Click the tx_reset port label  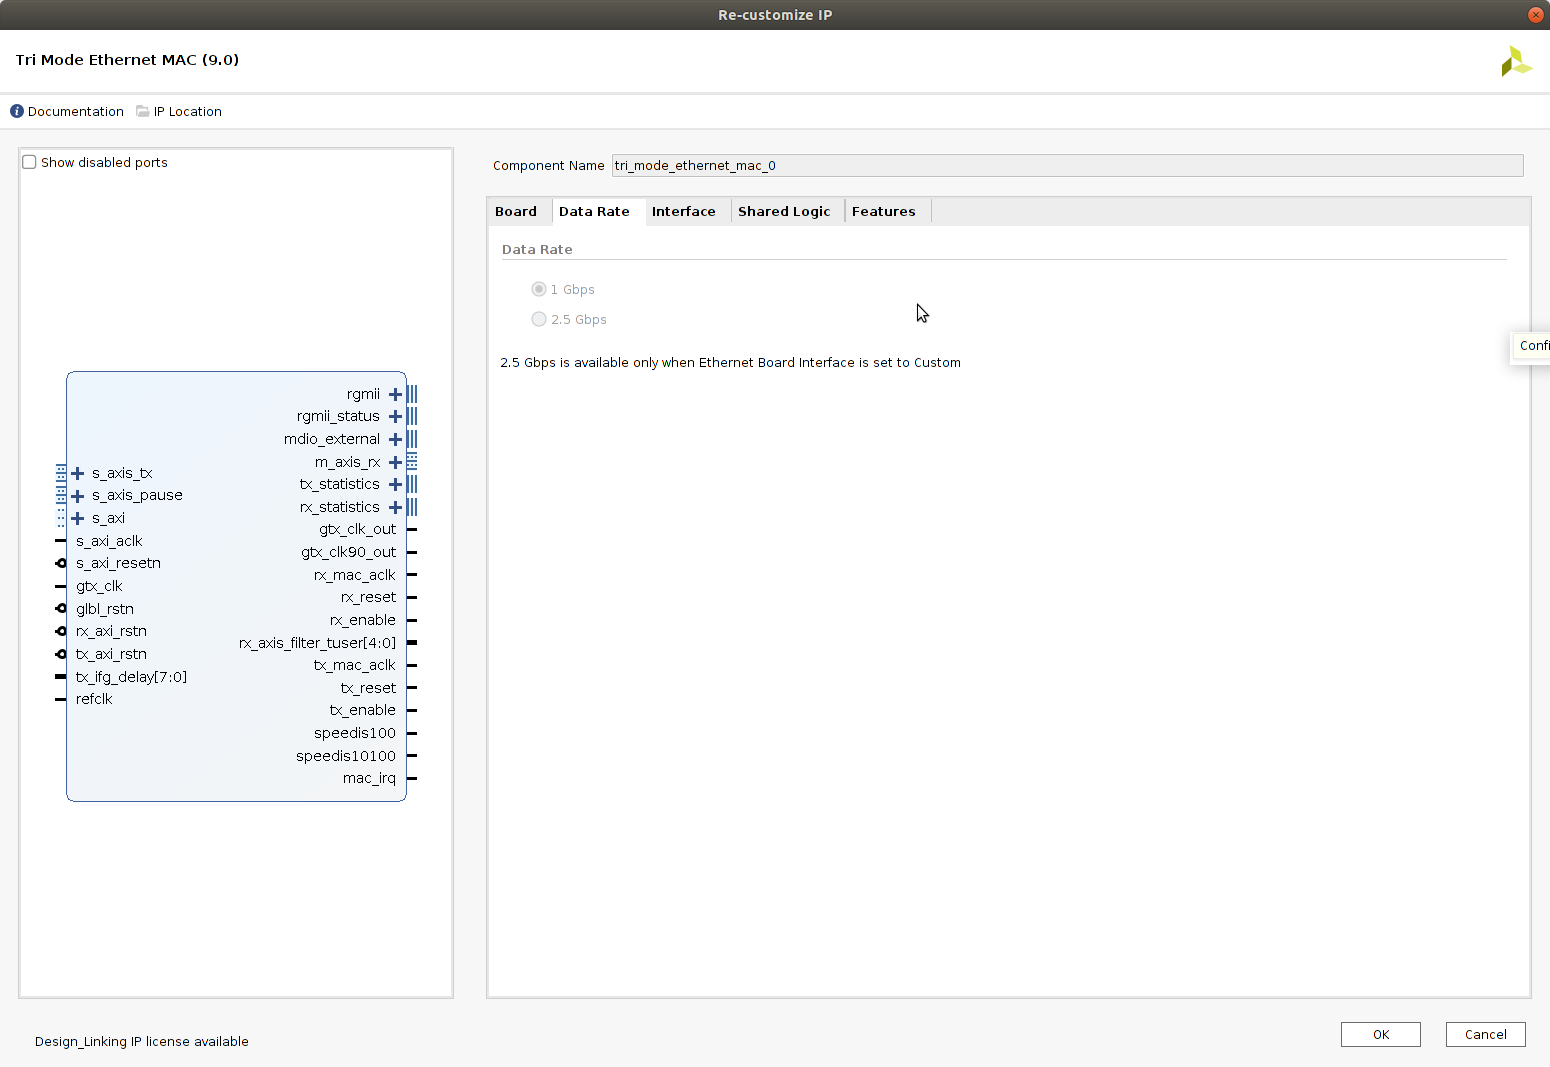pos(369,688)
